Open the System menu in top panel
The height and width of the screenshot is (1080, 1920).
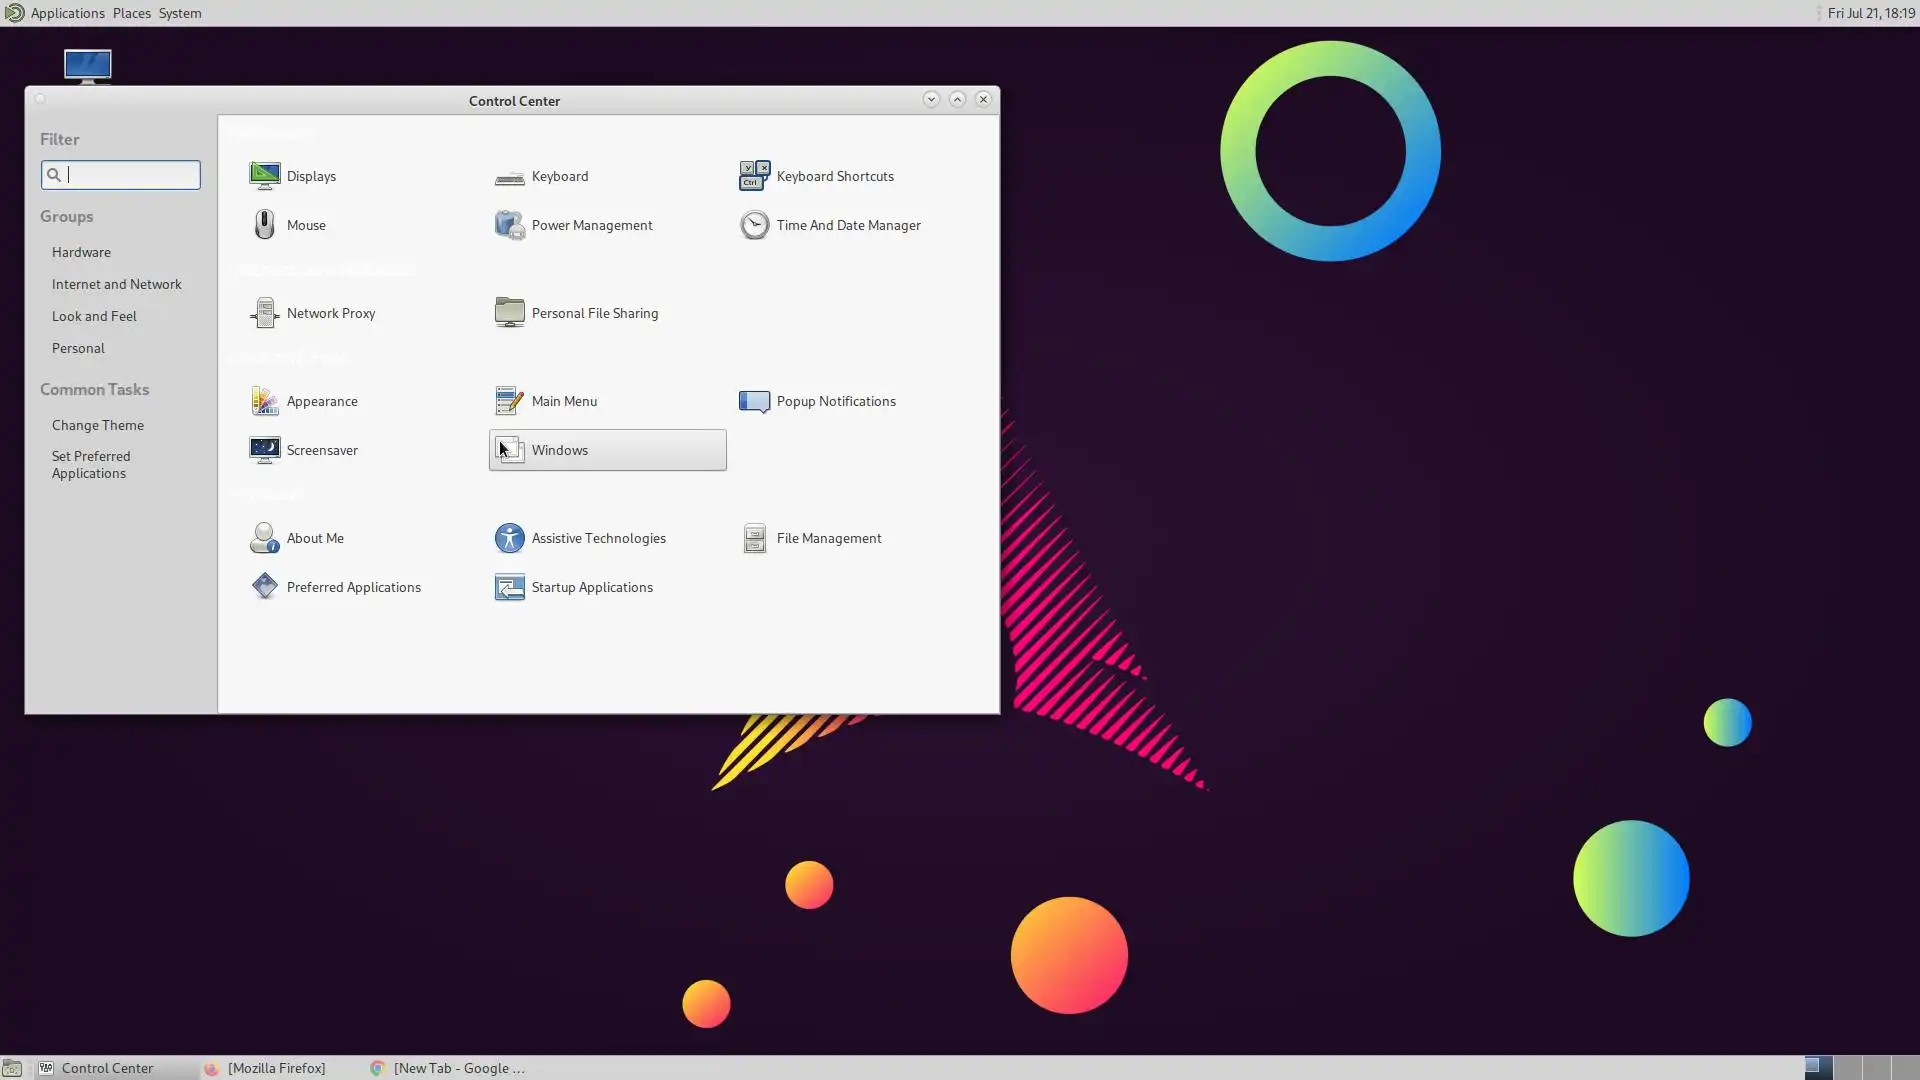(x=180, y=13)
